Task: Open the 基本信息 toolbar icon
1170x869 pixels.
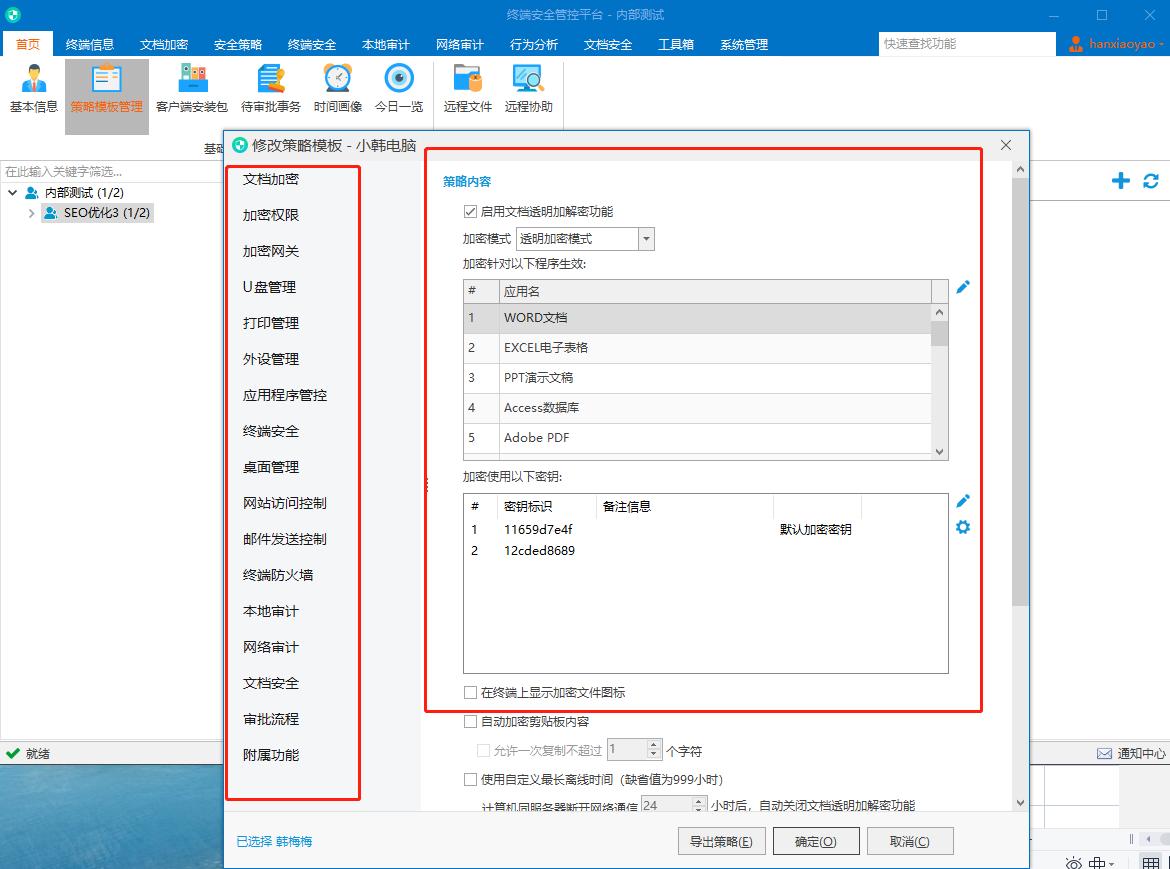Action: click(x=34, y=90)
